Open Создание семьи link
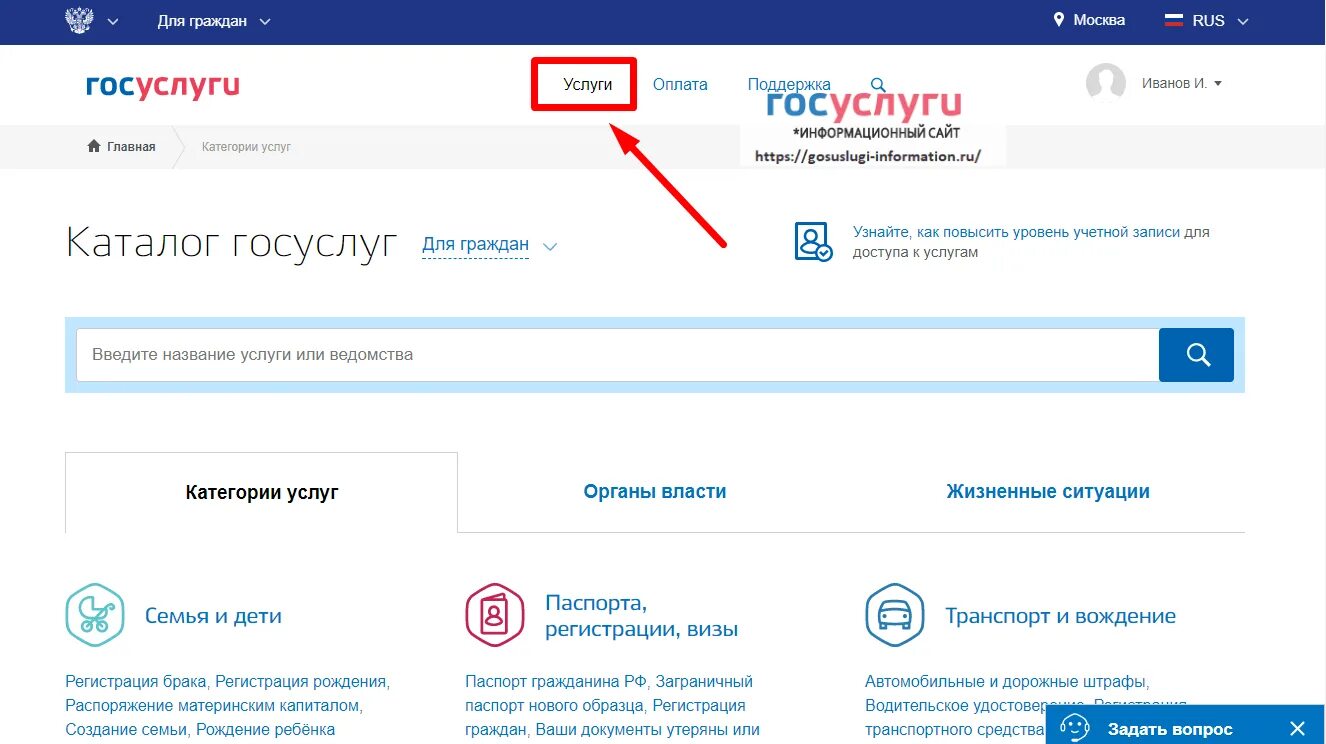The height and width of the screenshot is (744, 1326). click(x=126, y=730)
